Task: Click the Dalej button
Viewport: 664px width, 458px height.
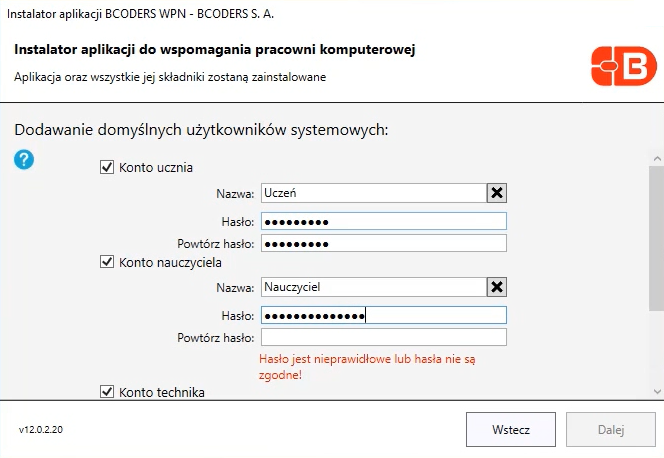Action: pos(611,430)
